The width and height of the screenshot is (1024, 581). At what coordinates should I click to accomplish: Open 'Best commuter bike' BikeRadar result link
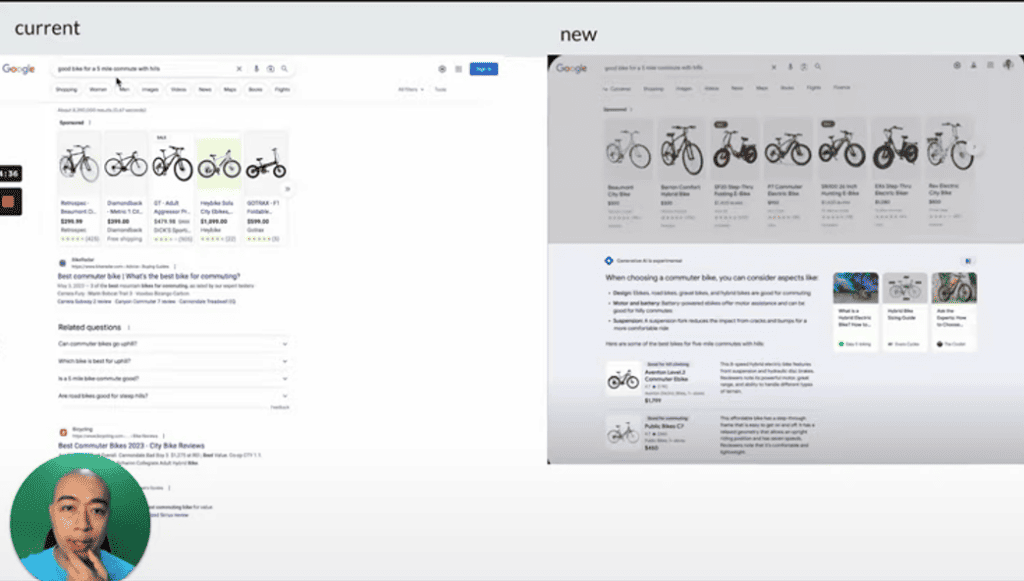pos(149,276)
